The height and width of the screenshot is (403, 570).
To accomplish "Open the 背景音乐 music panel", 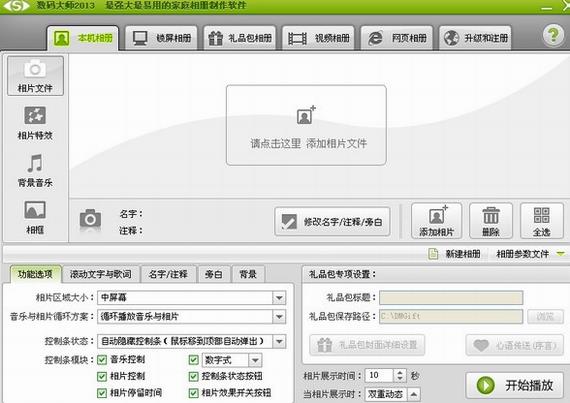I will click(x=35, y=170).
